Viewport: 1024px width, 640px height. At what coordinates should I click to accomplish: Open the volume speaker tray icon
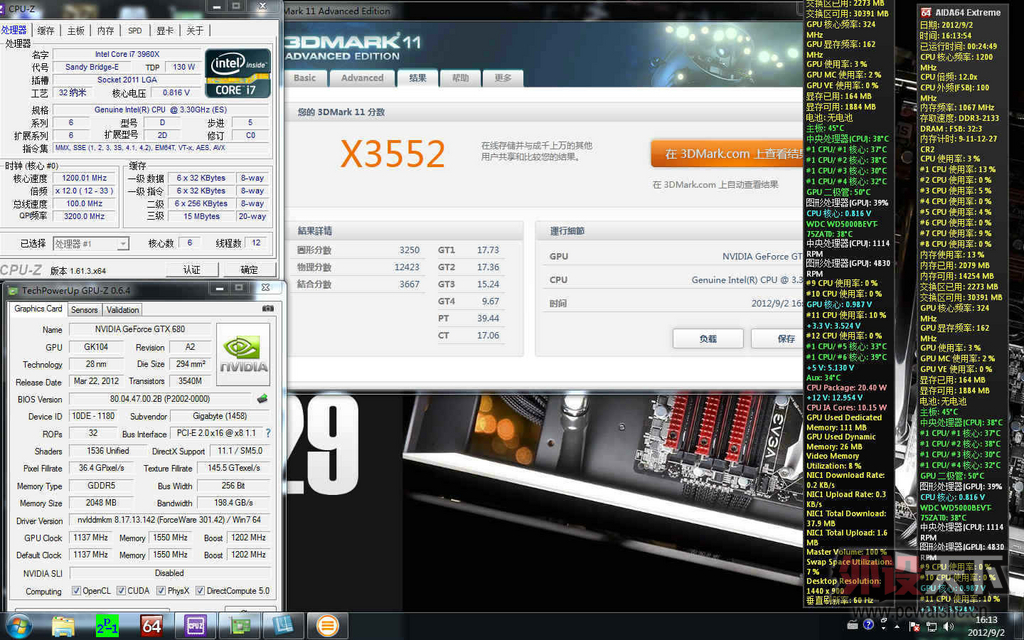click(x=948, y=626)
